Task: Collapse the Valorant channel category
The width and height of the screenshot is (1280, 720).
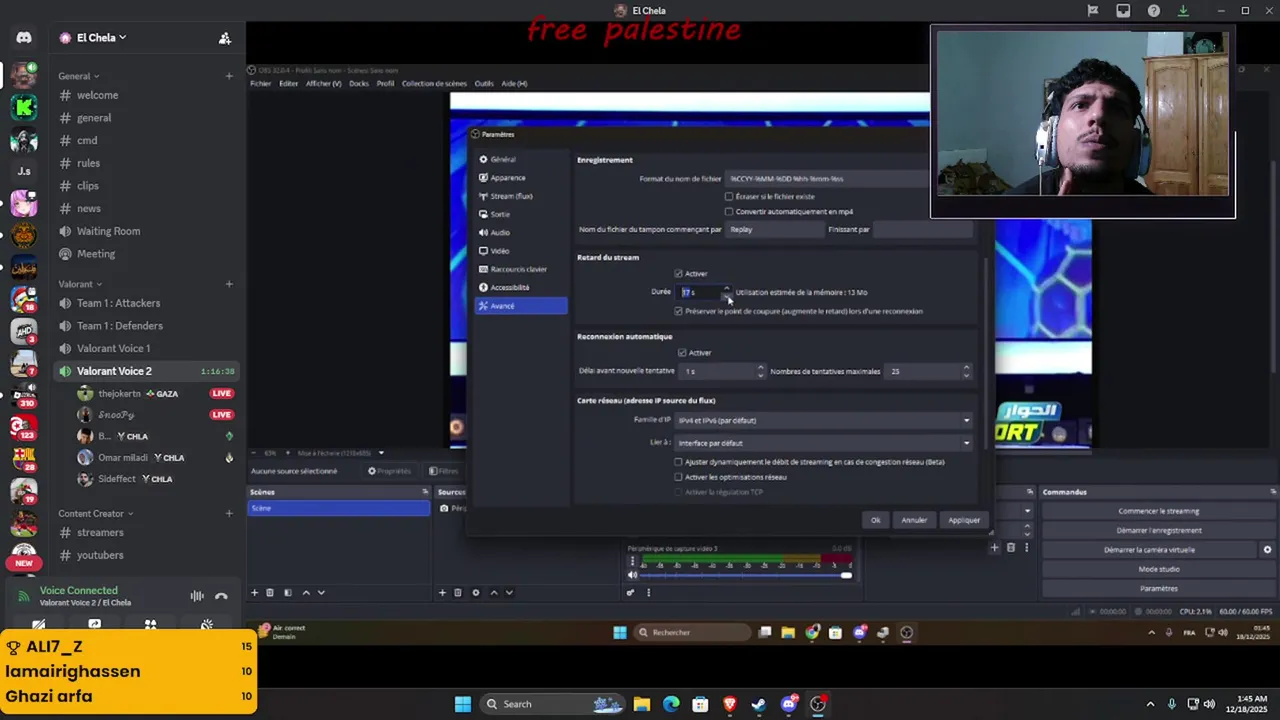Action: (80, 284)
